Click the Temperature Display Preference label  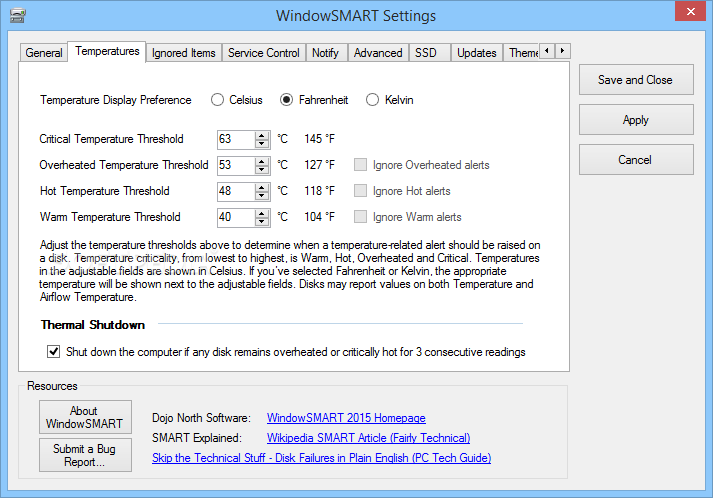(115, 100)
